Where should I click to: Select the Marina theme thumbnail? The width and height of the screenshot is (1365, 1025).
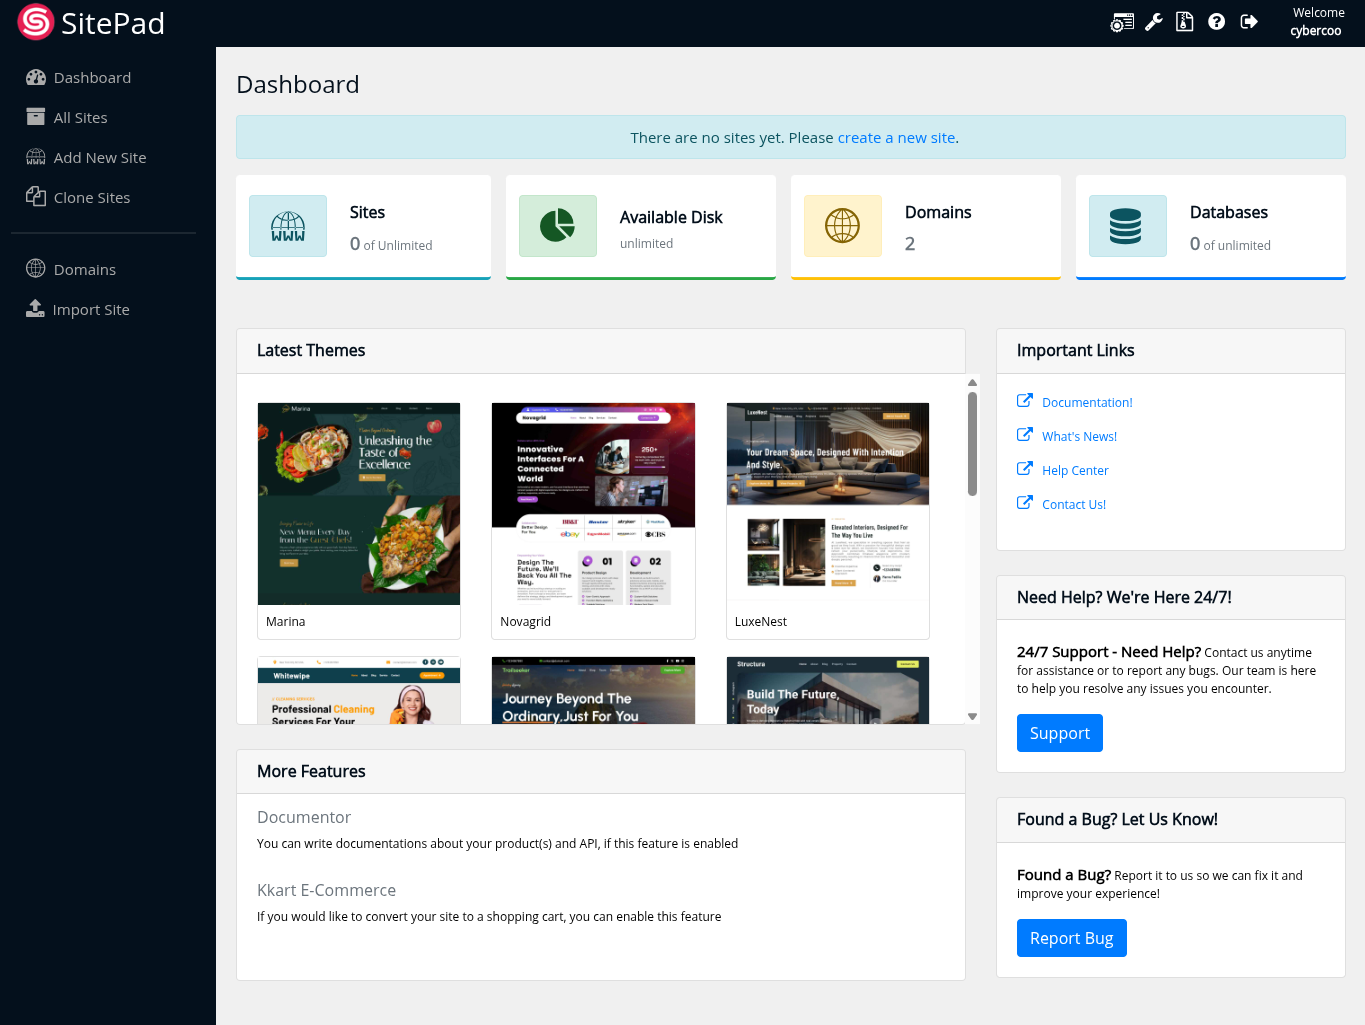coord(359,504)
